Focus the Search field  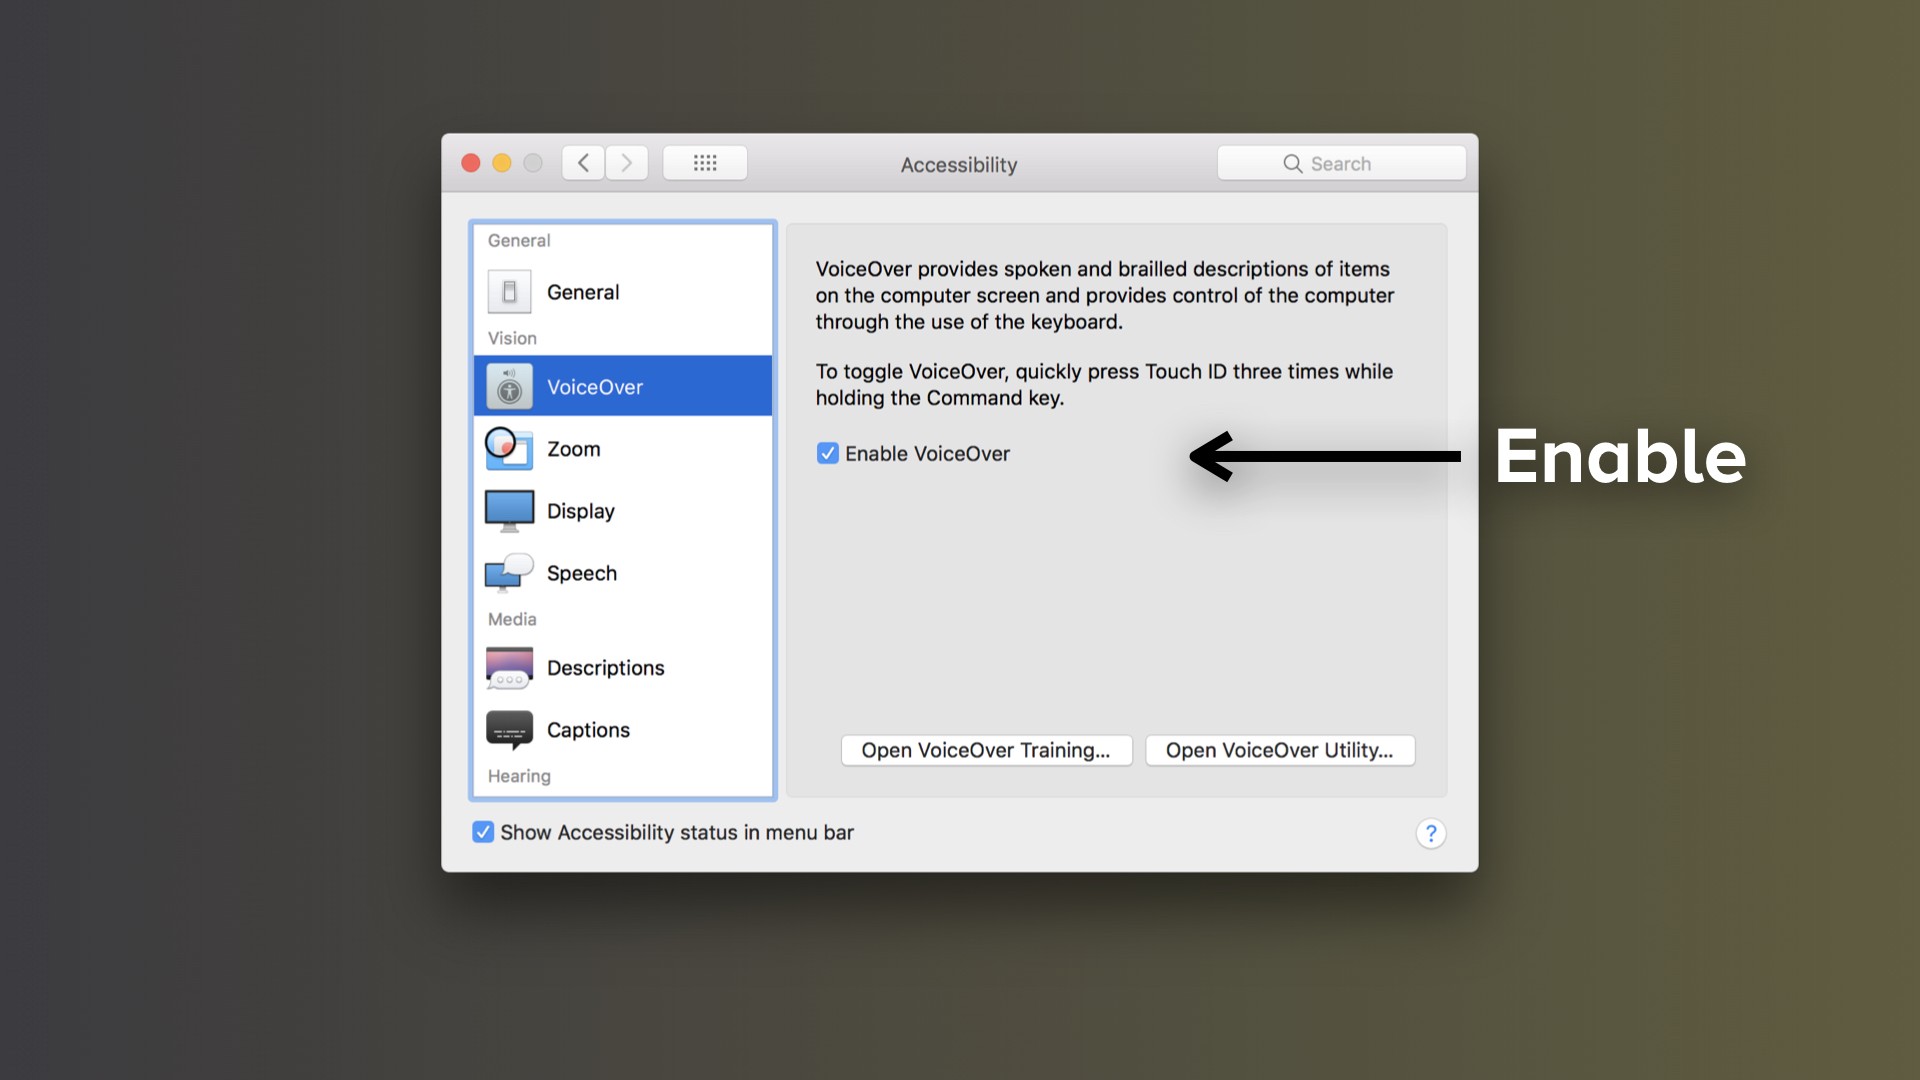coord(1341,163)
